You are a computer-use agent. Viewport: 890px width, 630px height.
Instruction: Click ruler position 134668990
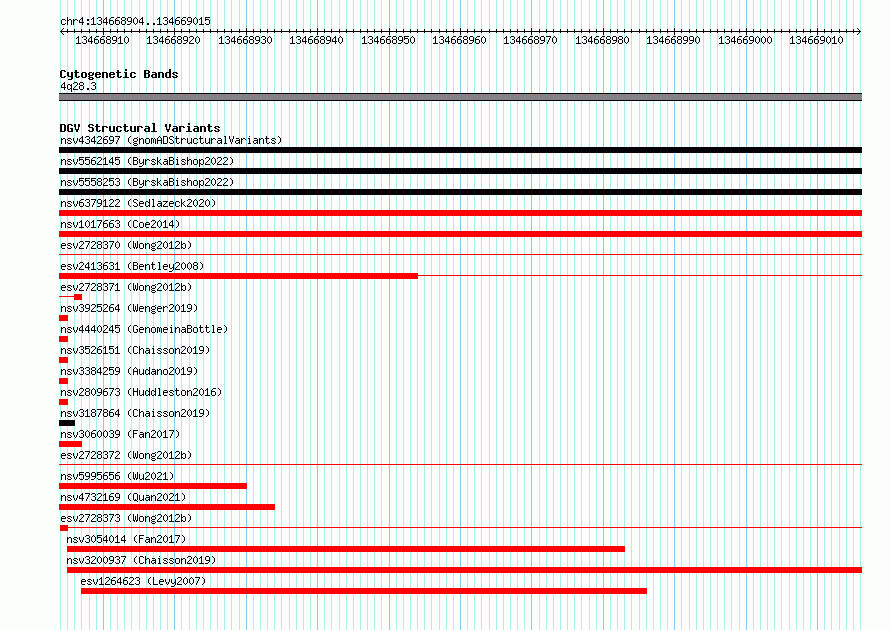point(673,40)
